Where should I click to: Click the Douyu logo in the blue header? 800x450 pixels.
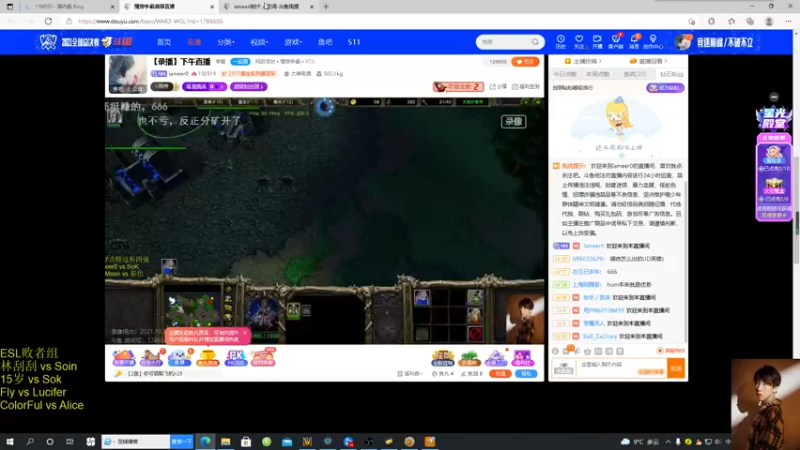click(x=117, y=42)
